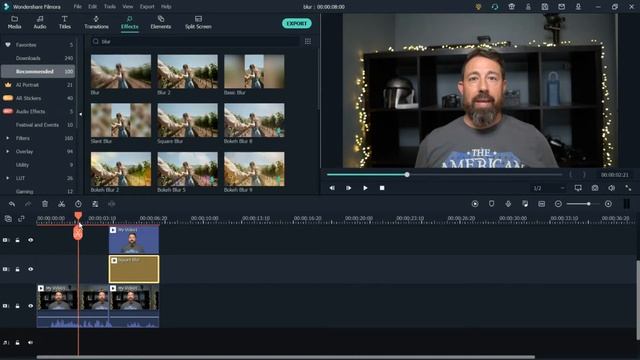Select the Square Blur clip on timeline
Image resolution: width=640 pixels, height=360 pixels.
click(x=134, y=269)
